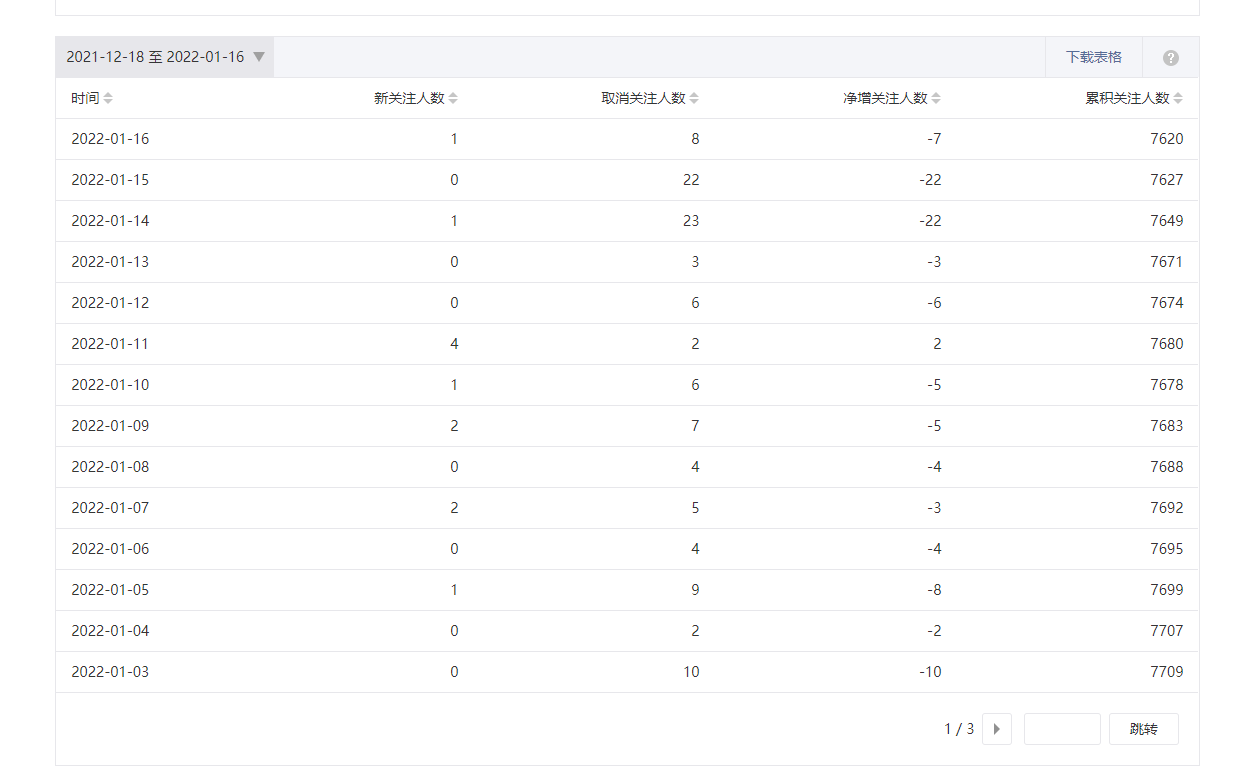
Task: Click the 2022-01-11 row date
Action: click(x=110, y=344)
